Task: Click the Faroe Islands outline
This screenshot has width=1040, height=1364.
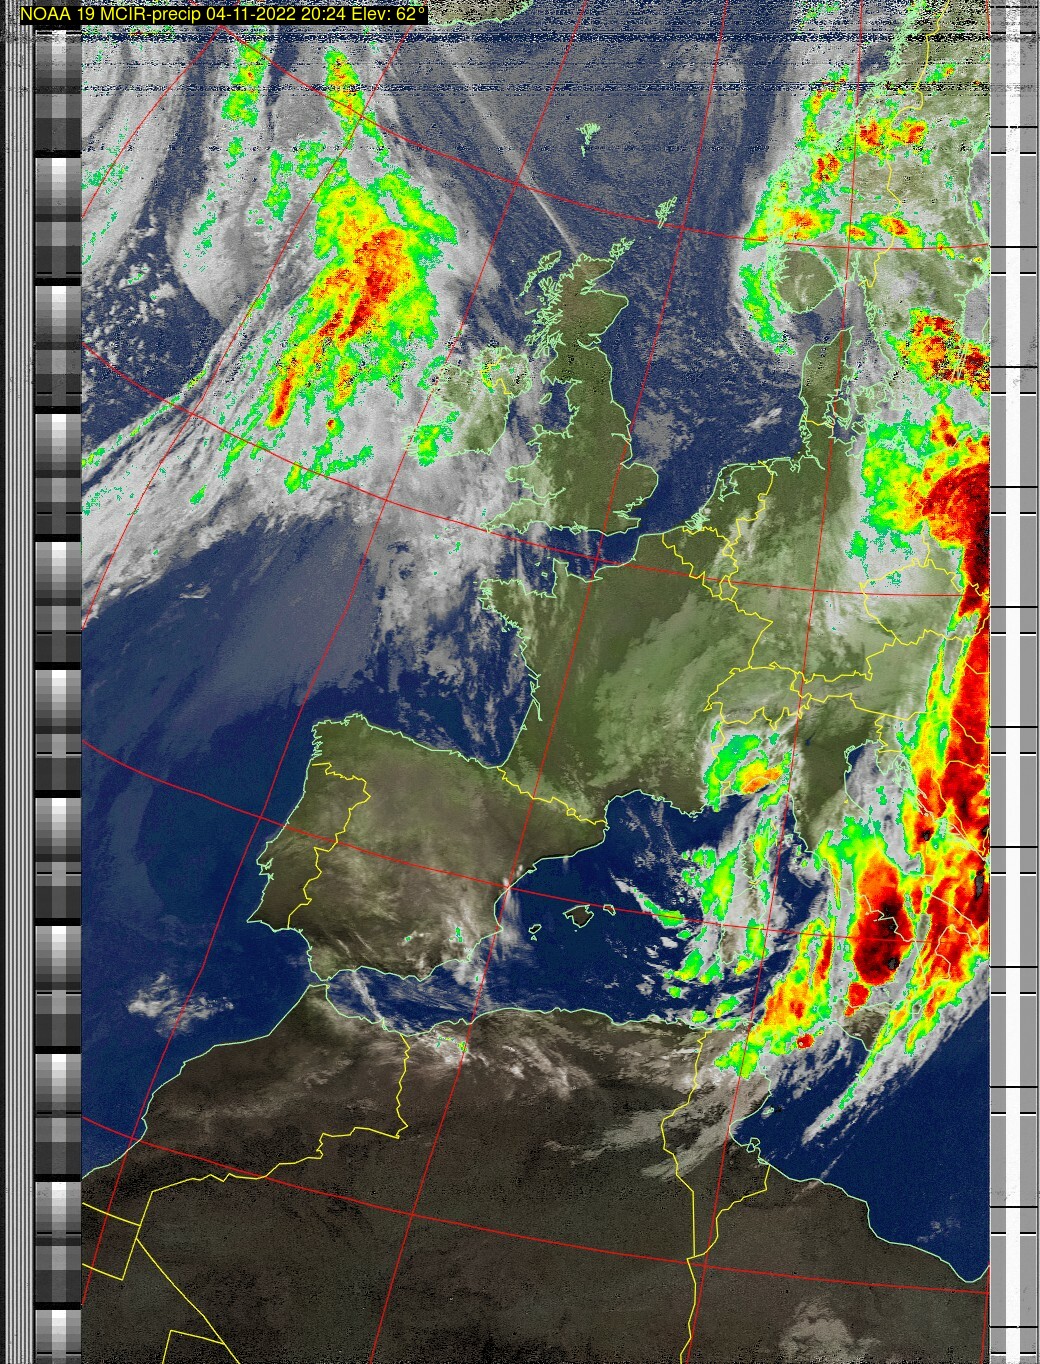Action: click(x=589, y=137)
